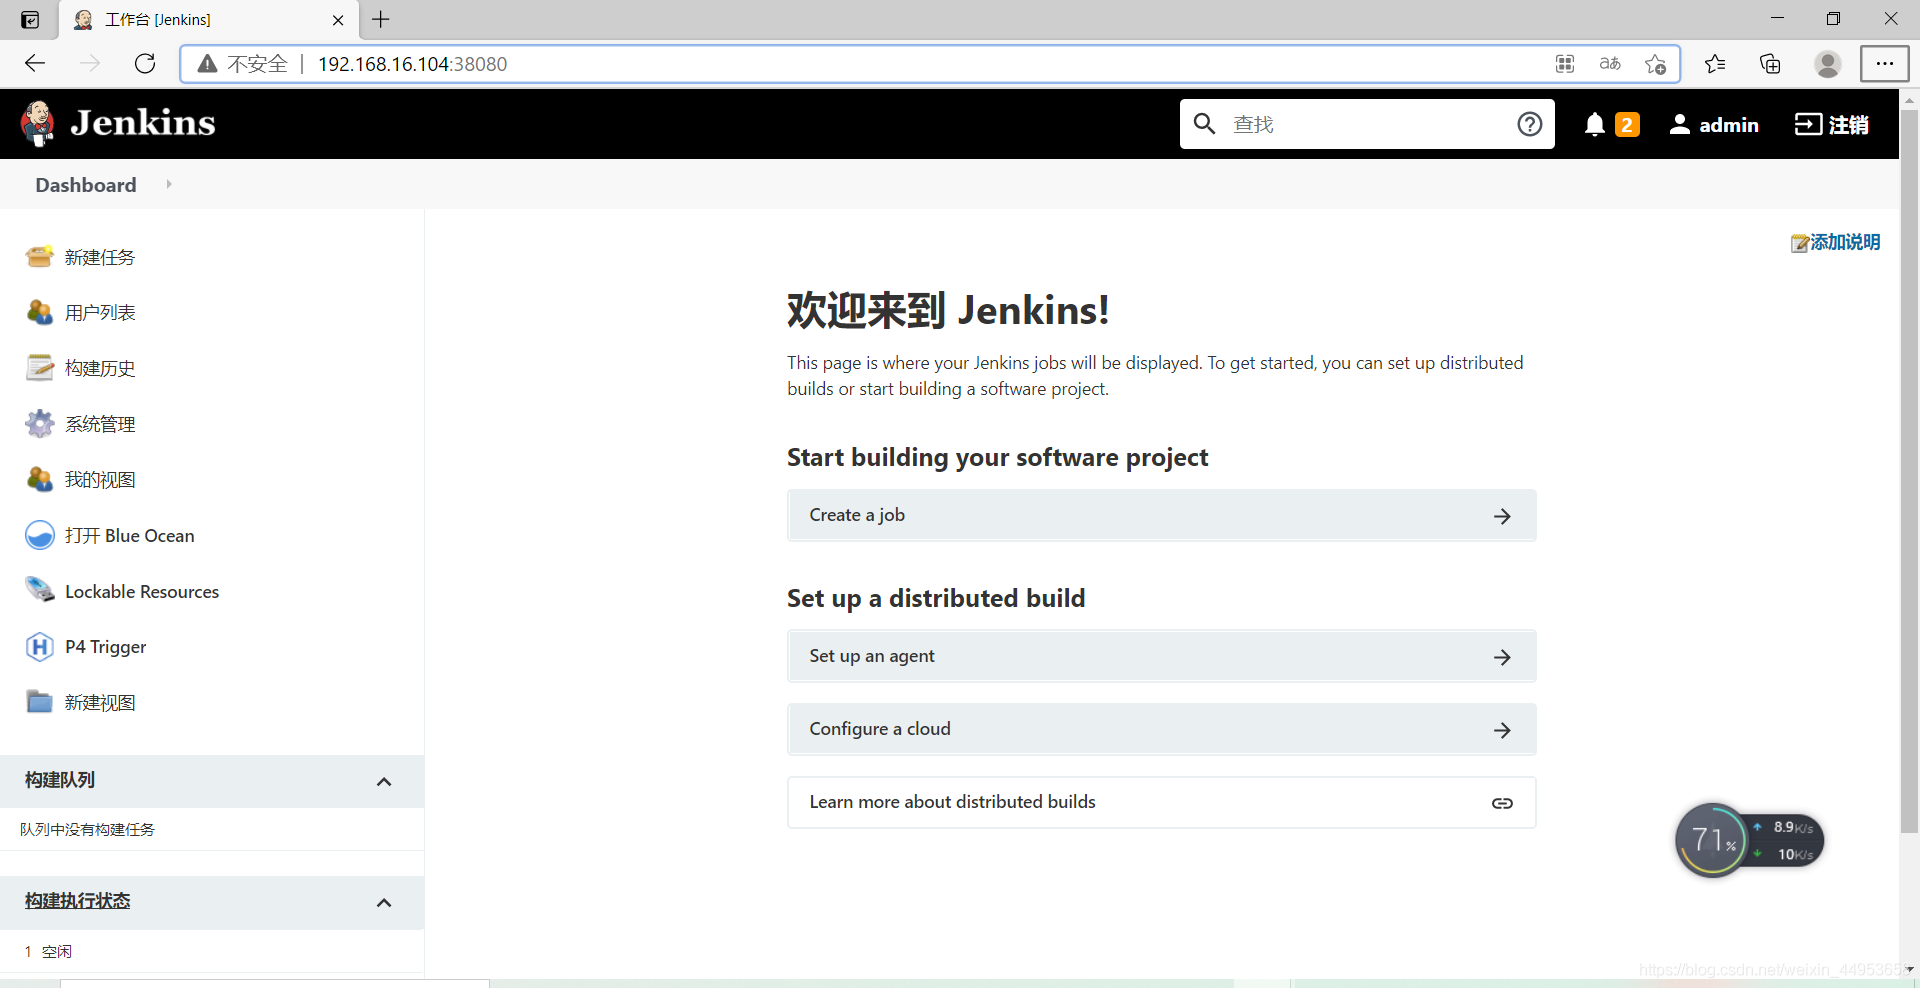Collapse the 构建队列 panel
Viewport: 1920px width, 988px height.
click(384, 781)
